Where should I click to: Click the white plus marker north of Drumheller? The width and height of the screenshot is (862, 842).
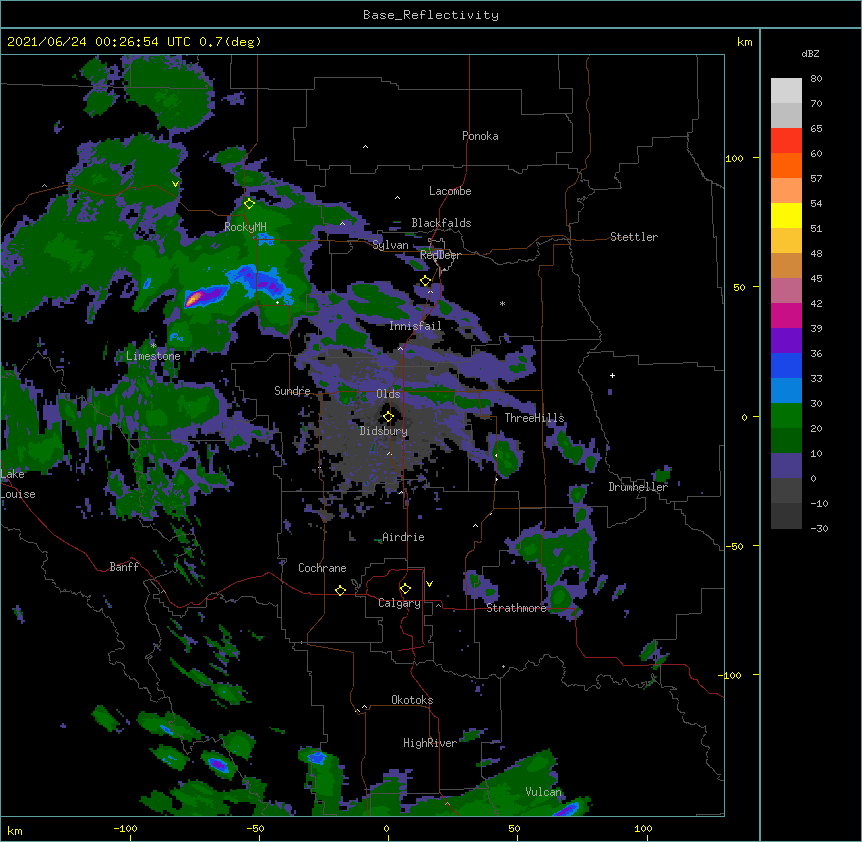[x=612, y=375]
